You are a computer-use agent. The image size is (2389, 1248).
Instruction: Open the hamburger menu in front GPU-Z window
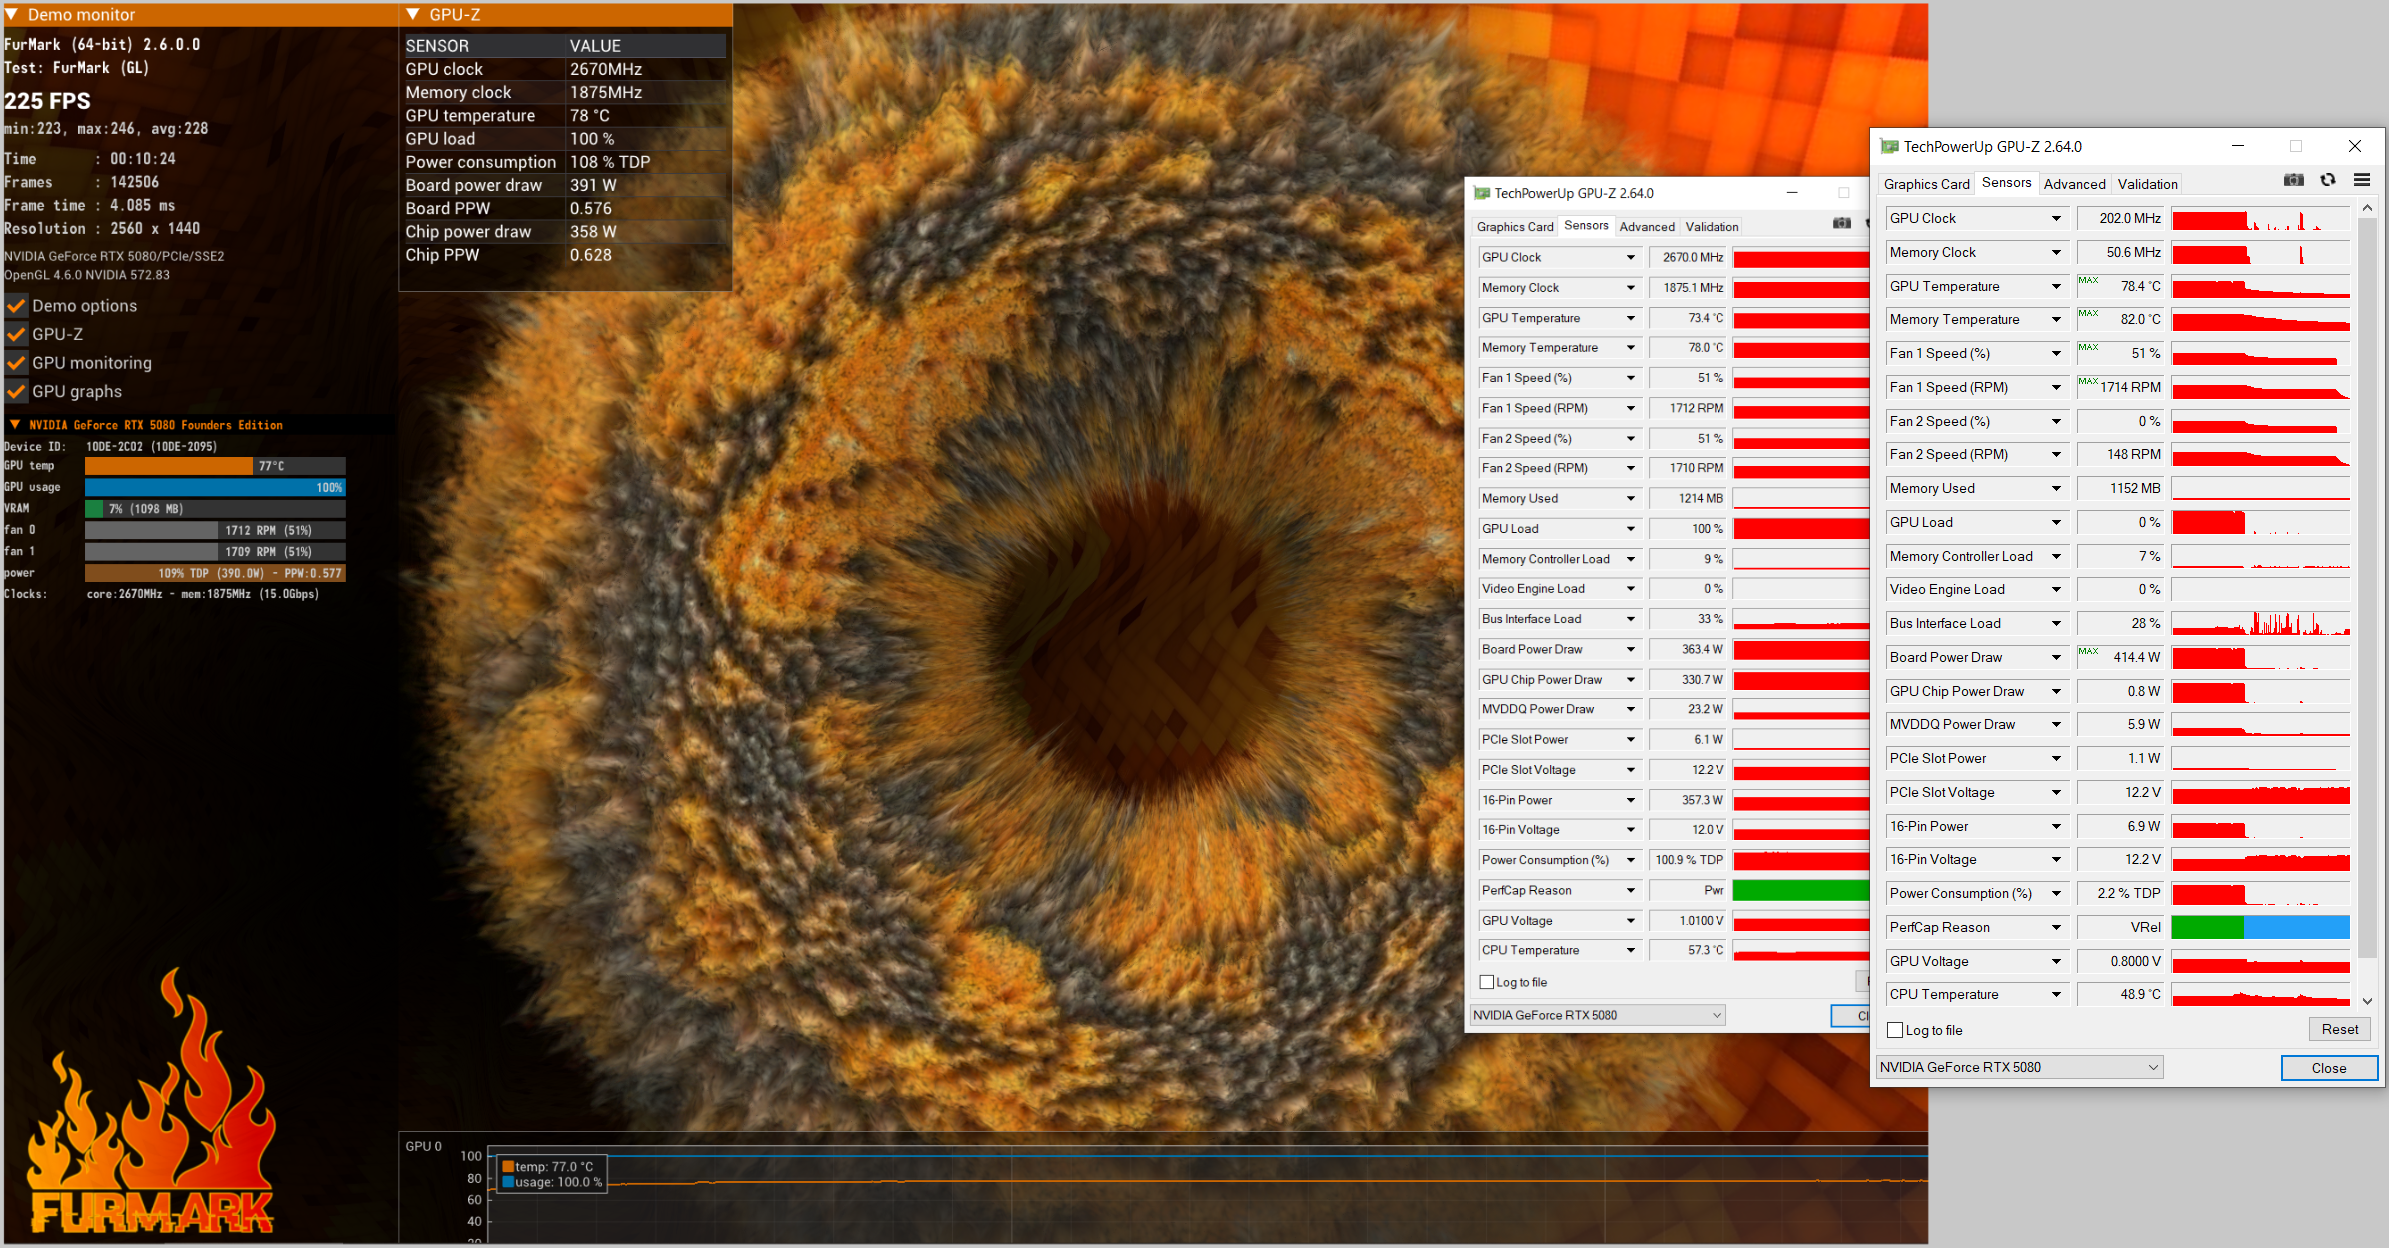pos(2362,180)
